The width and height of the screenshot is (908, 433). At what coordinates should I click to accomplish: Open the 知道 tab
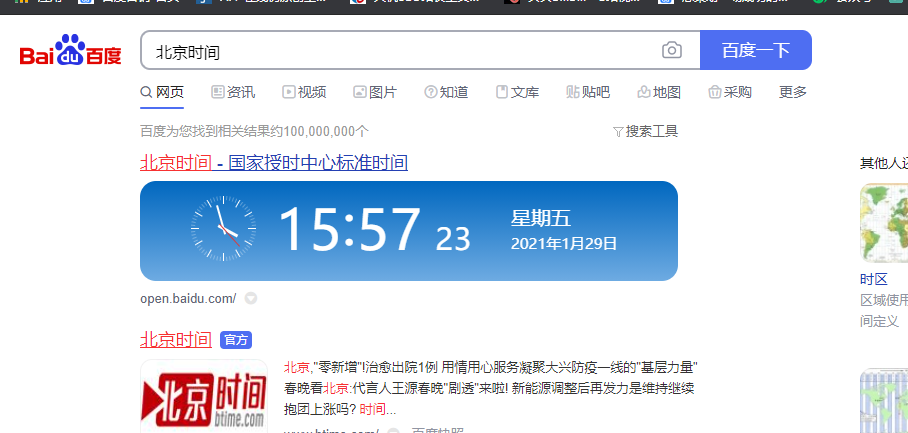tap(446, 92)
